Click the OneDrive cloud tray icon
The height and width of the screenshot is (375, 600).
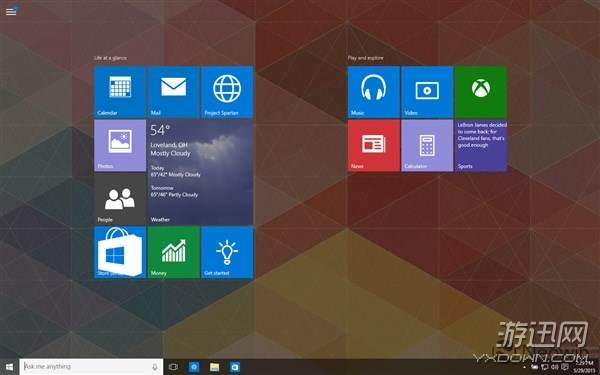535,367
